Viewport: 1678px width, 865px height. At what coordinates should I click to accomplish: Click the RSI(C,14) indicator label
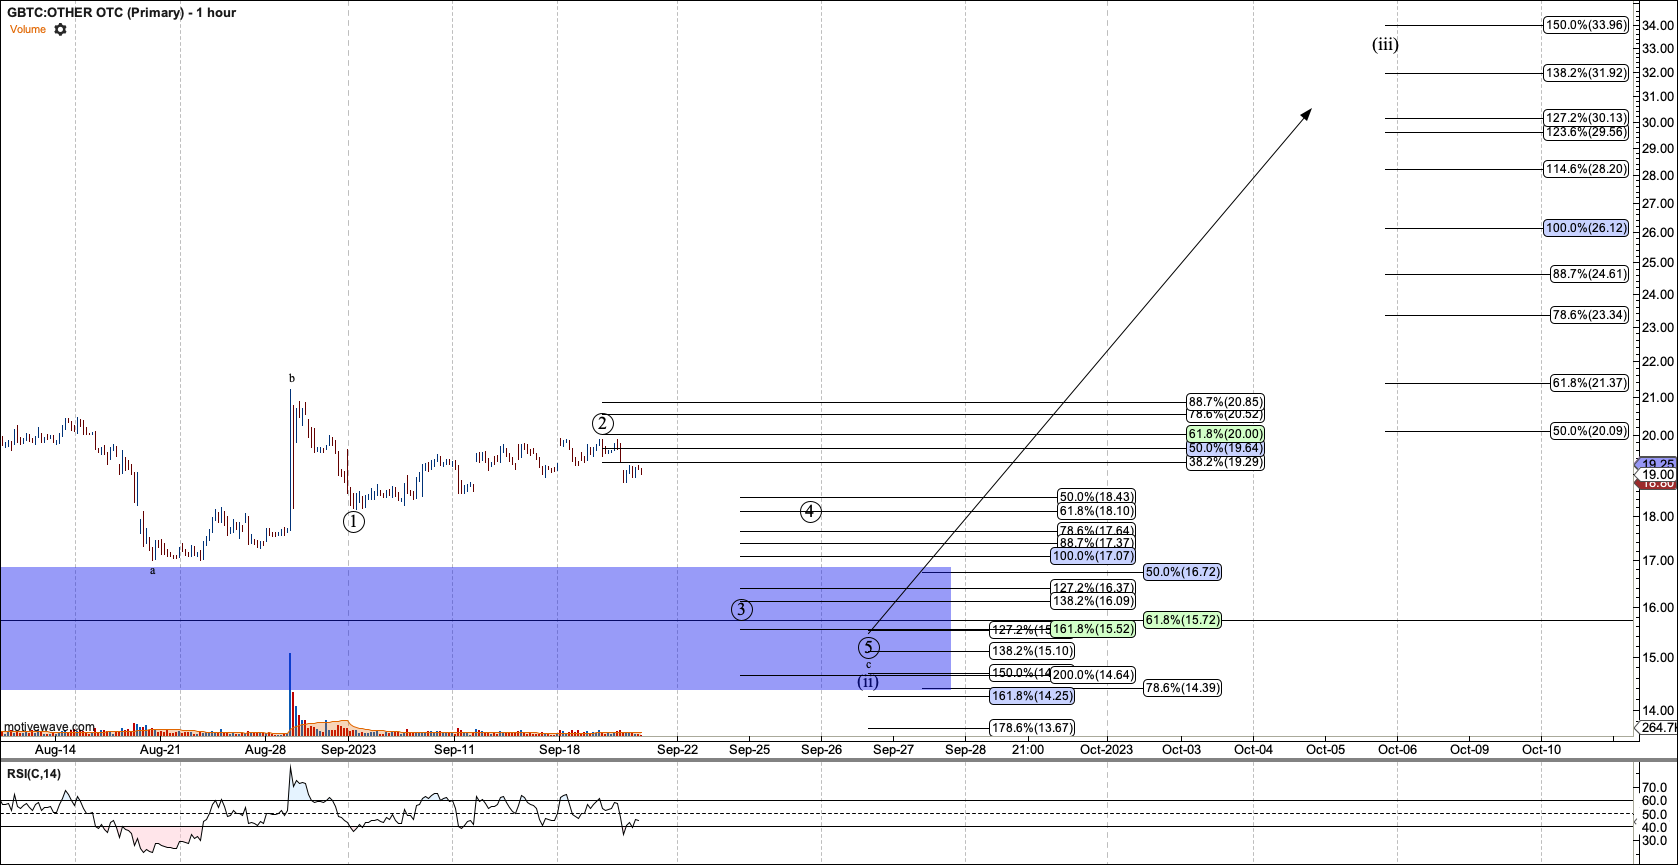[x=34, y=774]
